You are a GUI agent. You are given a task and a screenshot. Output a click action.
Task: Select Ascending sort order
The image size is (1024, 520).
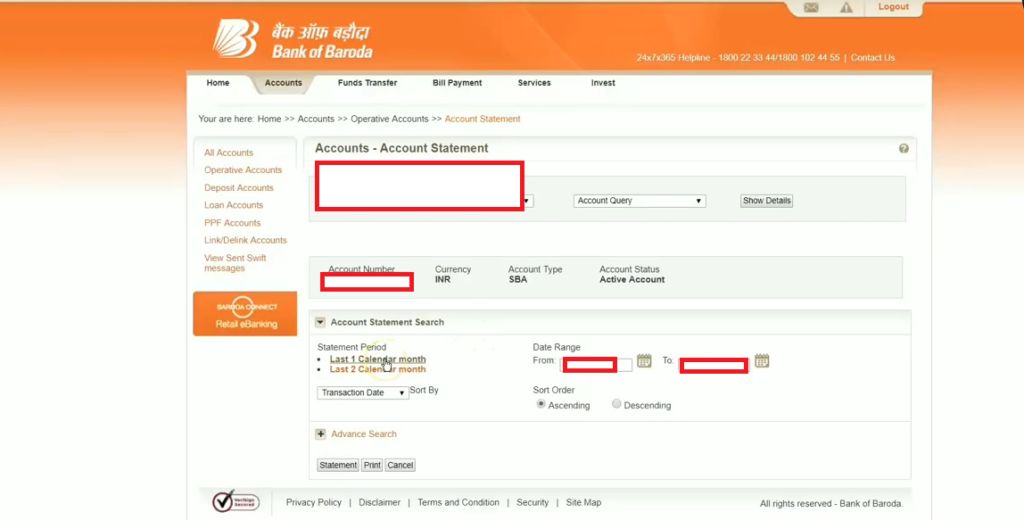(x=541, y=404)
